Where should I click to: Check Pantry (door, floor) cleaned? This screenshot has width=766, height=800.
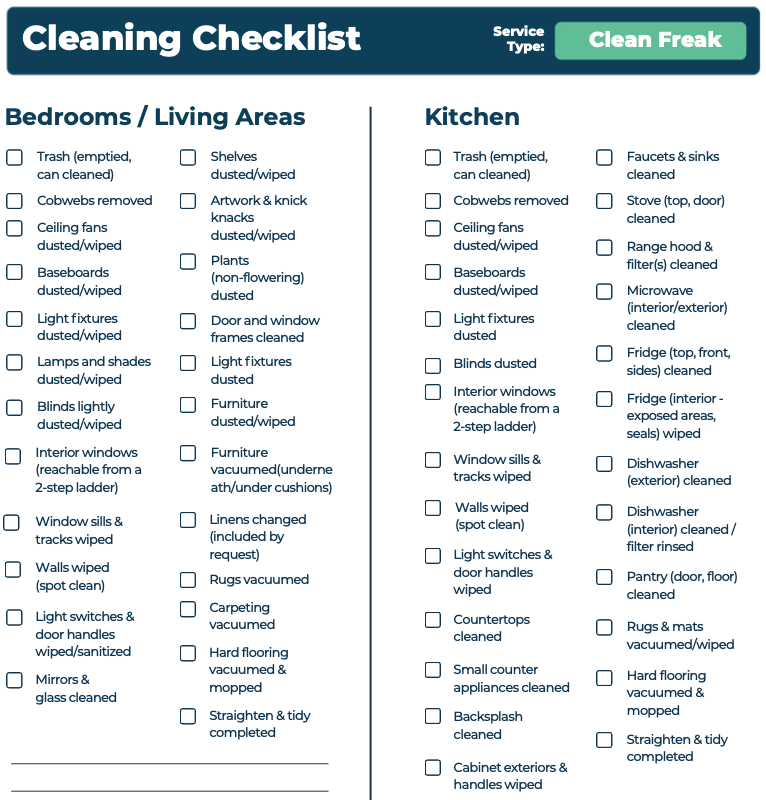point(604,577)
